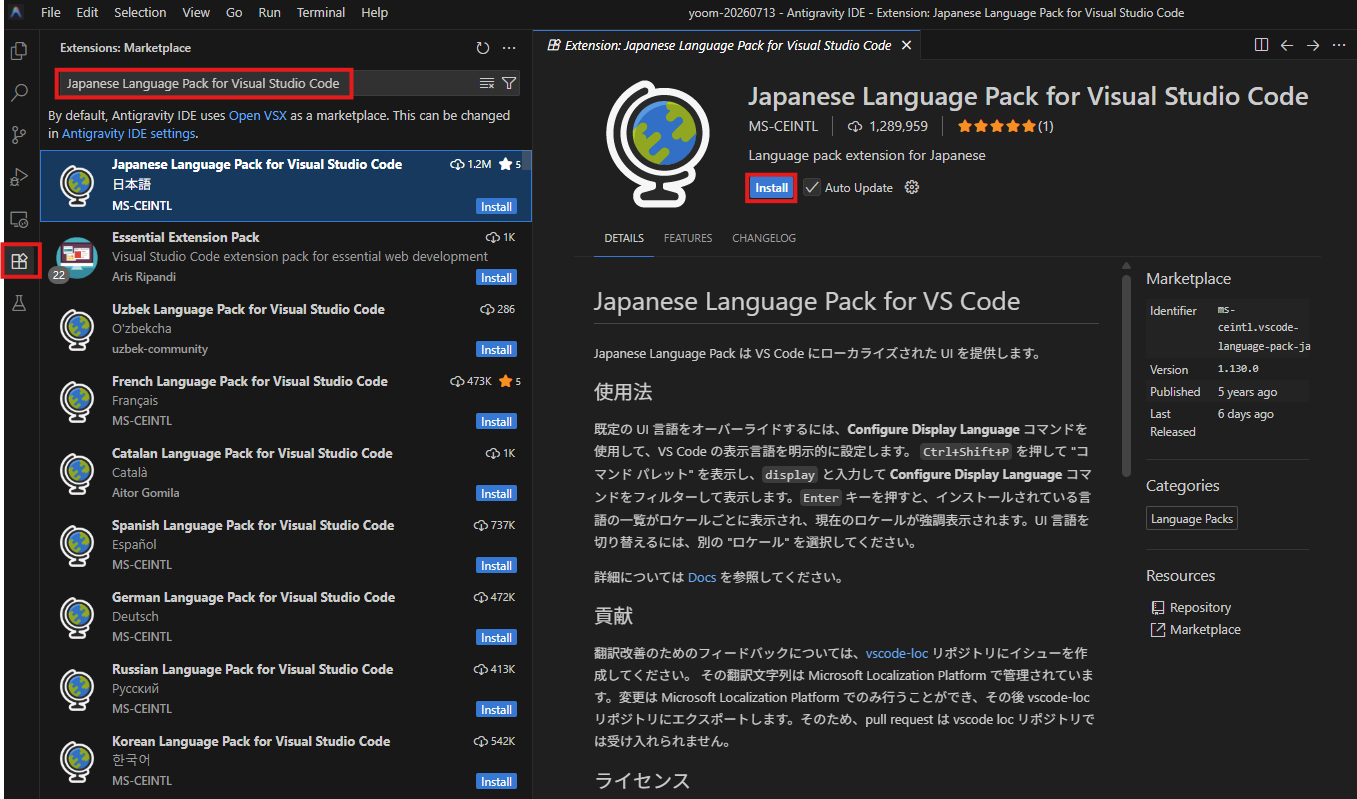The width and height of the screenshot is (1357, 799).
Task: Open the File menu
Action: pos(51,13)
